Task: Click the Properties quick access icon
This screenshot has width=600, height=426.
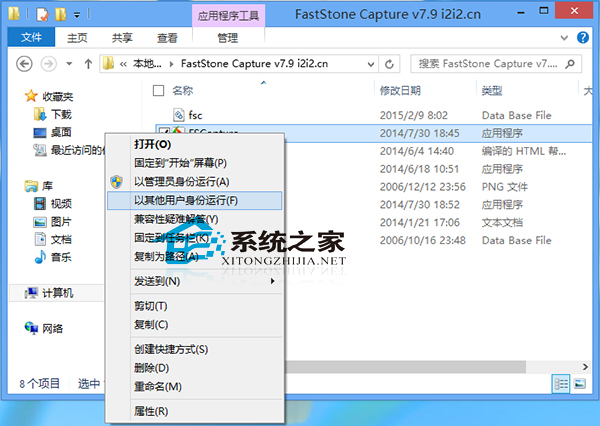Action: 42,15
